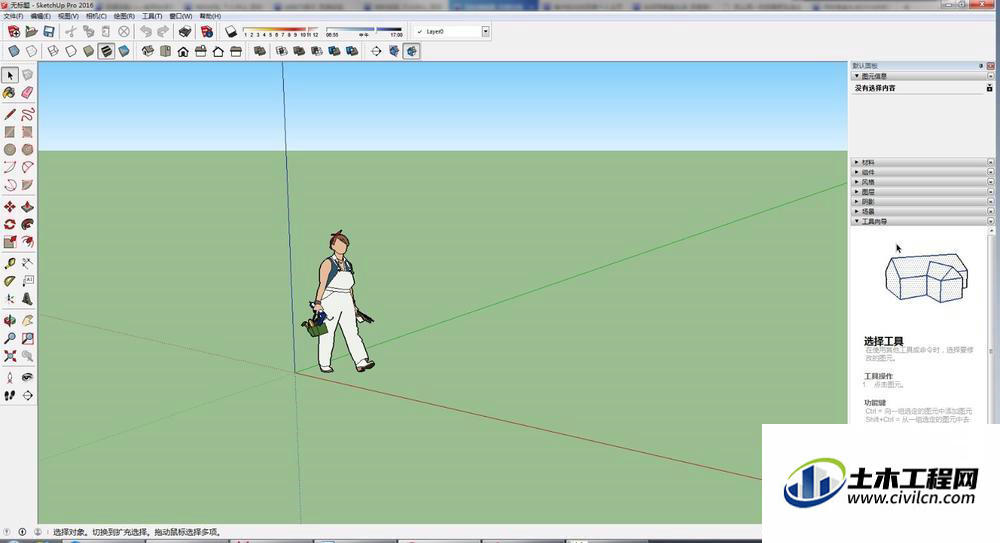1000x543 pixels.
Task: Click the Redo arrow icon
Action: pos(163,31)
